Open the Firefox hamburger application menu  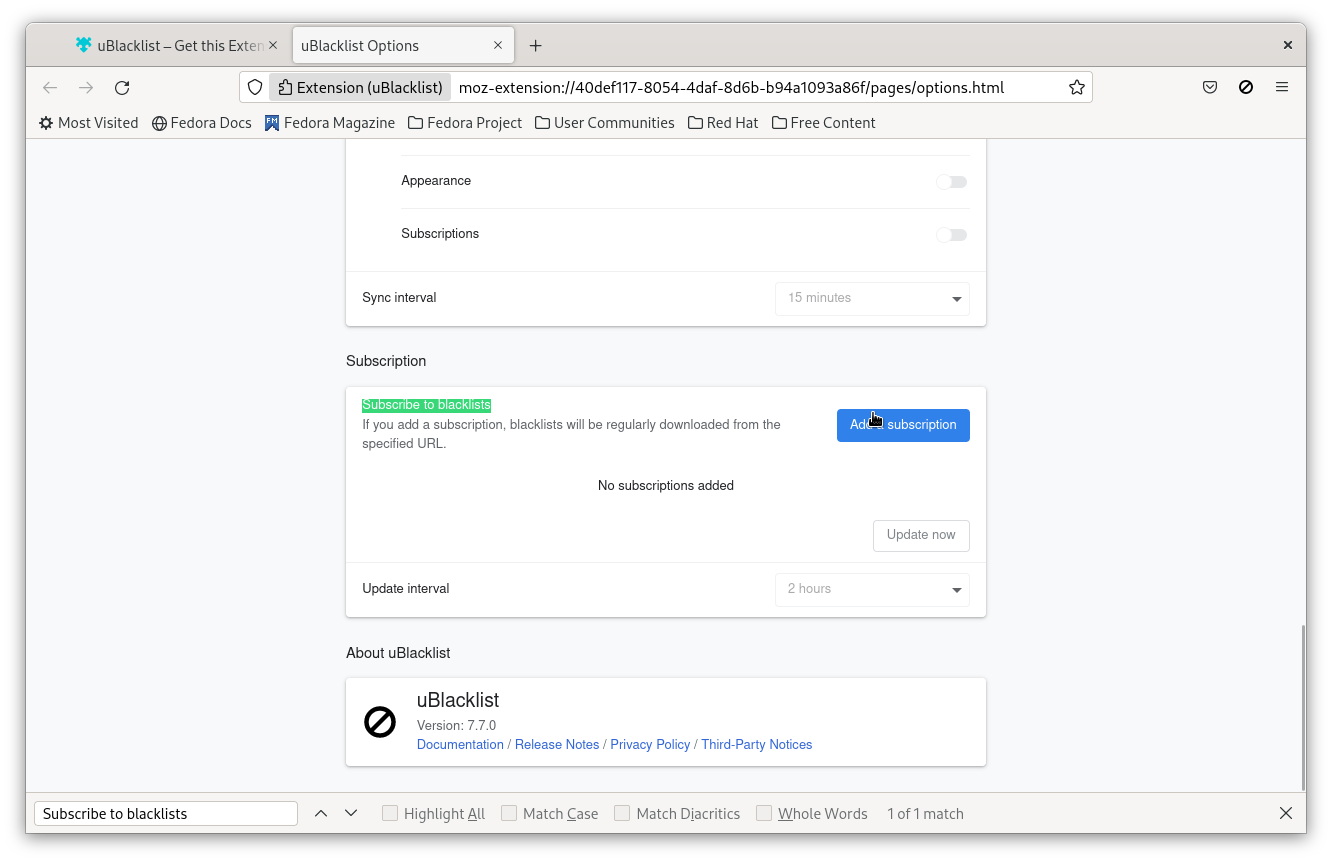(1282, 87)
